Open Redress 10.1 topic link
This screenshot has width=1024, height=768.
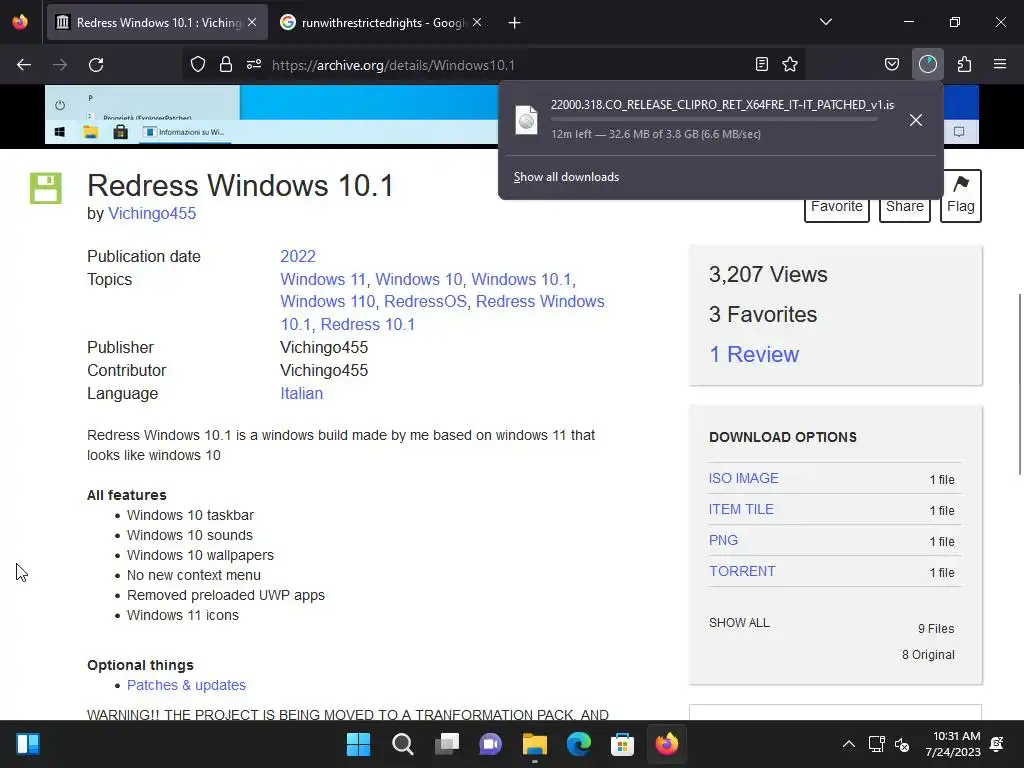[x=368, y=325]
